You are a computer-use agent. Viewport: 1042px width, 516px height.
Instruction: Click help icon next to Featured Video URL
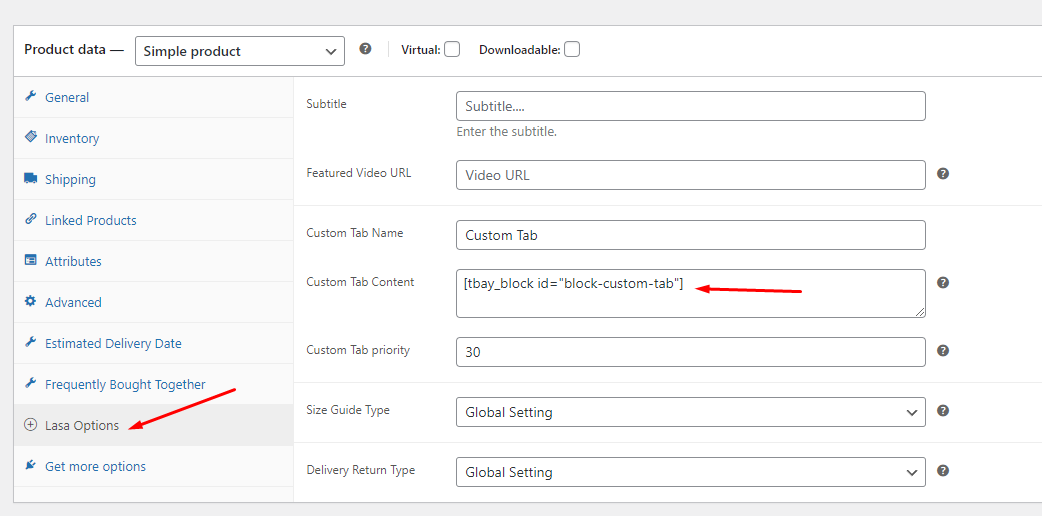(x=943, y=174)
